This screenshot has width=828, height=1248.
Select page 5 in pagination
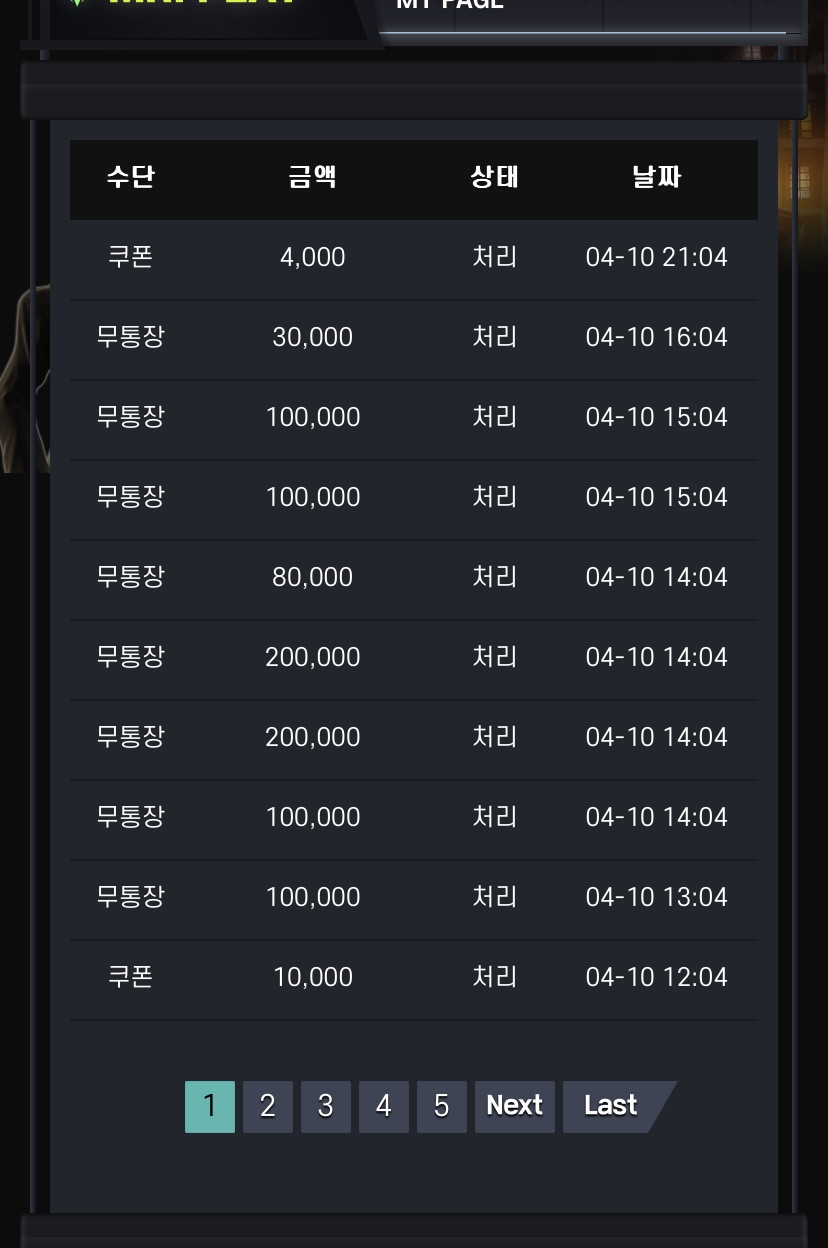click(441, 1106)
